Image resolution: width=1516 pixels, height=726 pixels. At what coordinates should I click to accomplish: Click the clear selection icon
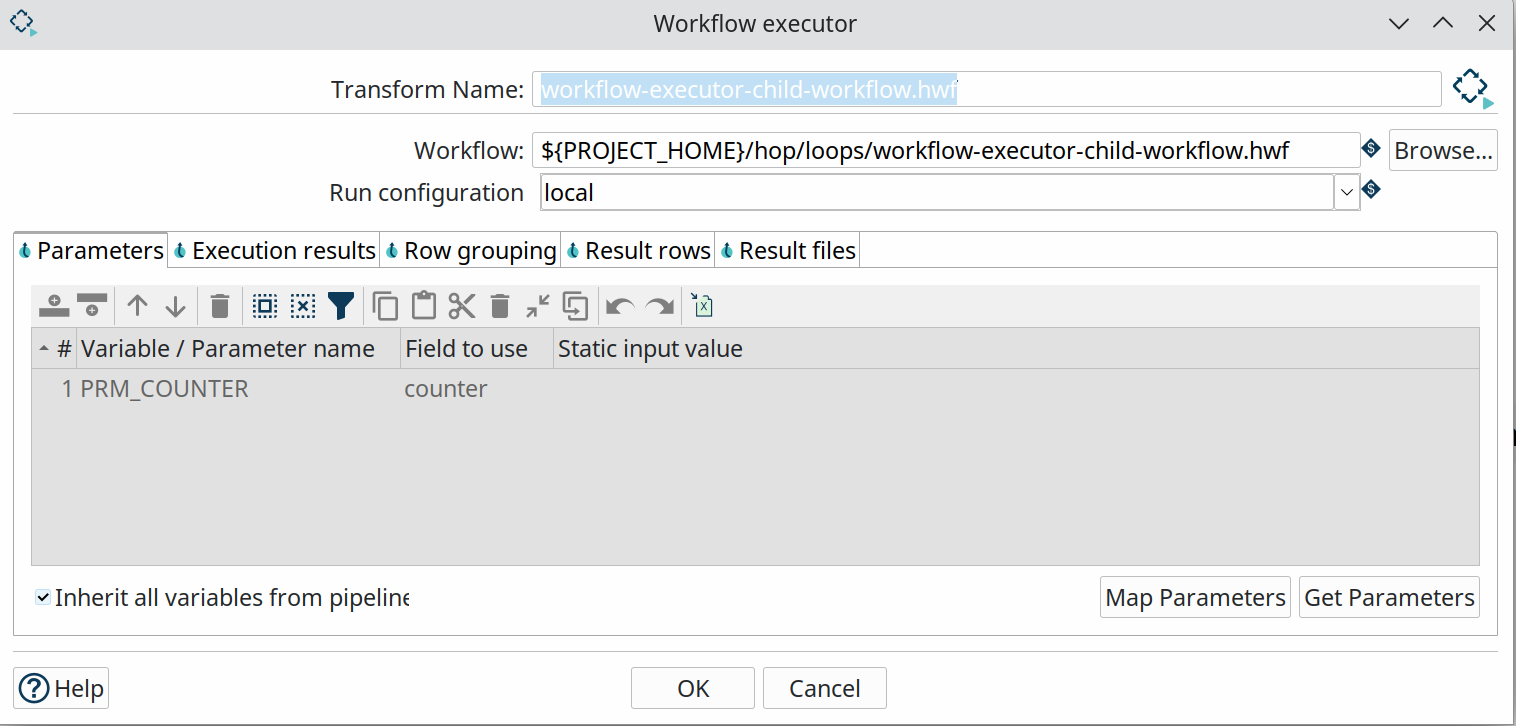pos(303,306)
